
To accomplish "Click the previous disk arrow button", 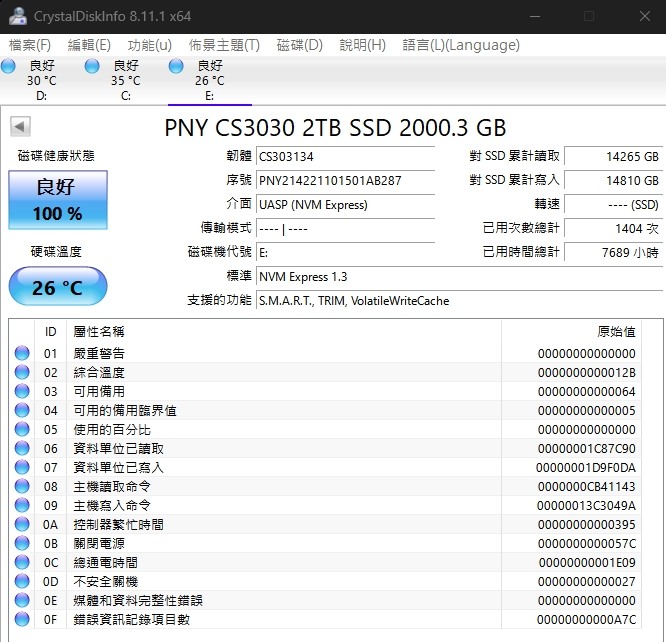I will coord(20,127).
